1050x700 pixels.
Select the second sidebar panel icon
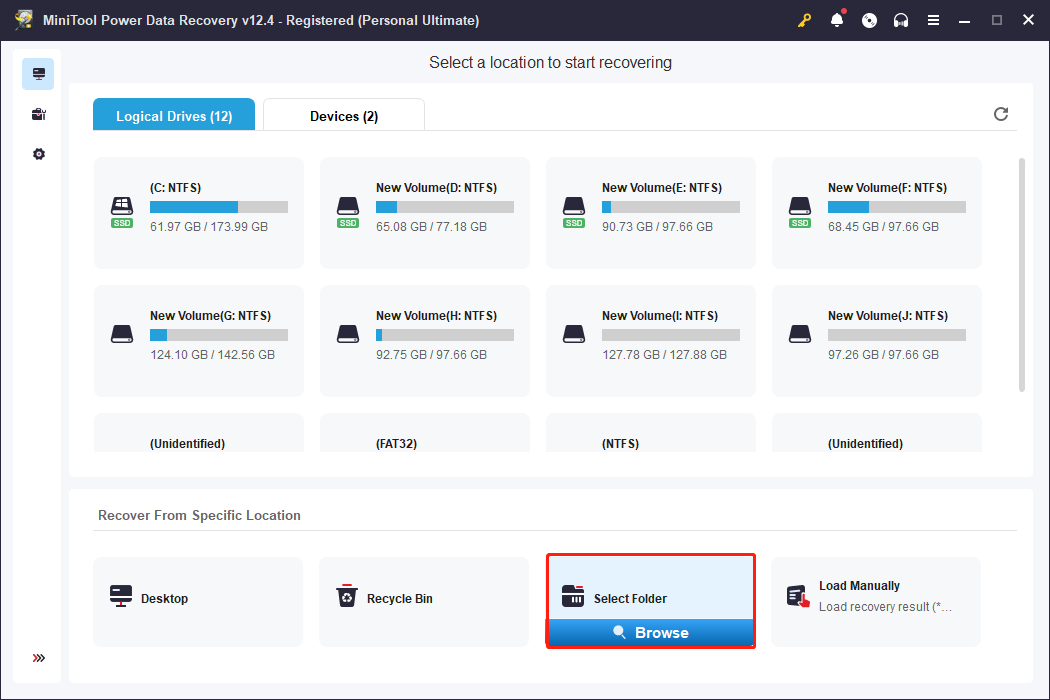38,113
